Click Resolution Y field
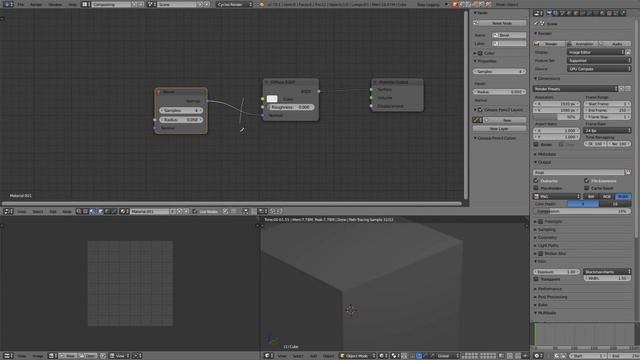This screenshot has height=360, width=640. [557, 110]
